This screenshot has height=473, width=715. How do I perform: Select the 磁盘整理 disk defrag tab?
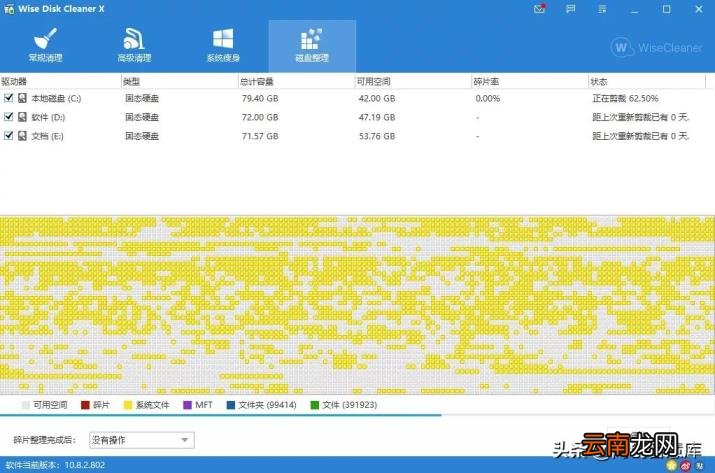tap(312, 46)
